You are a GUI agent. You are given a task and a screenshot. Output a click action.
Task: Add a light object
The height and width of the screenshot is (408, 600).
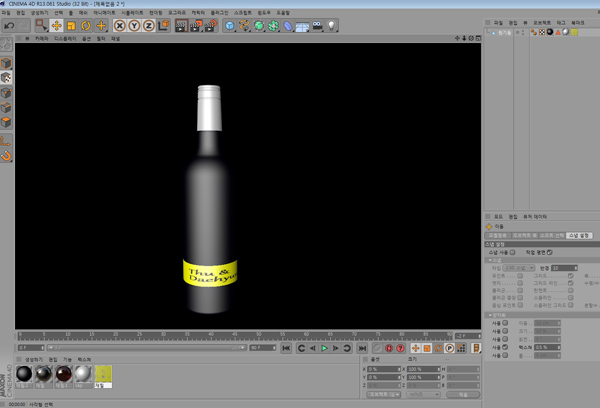(331, 26)
